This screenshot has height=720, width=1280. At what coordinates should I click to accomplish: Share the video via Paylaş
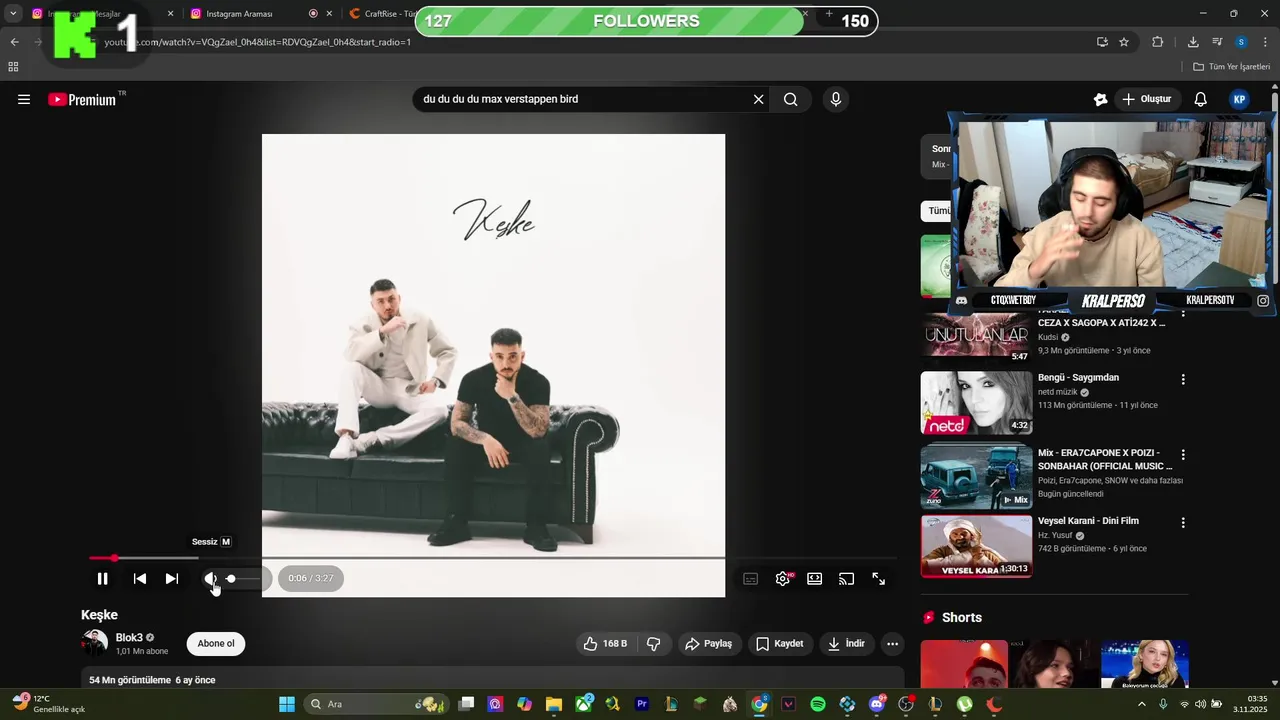[709, 644]
